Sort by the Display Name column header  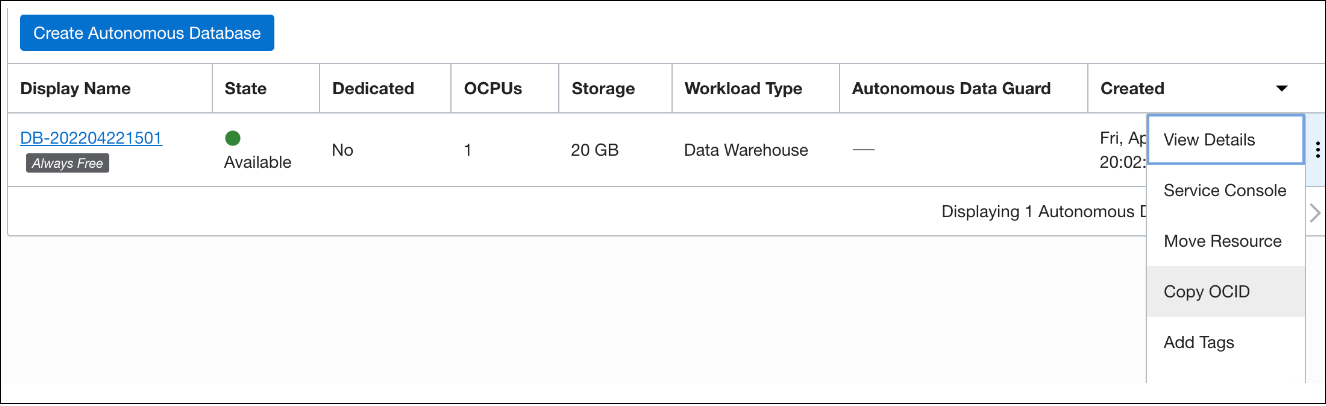point(76,88)
